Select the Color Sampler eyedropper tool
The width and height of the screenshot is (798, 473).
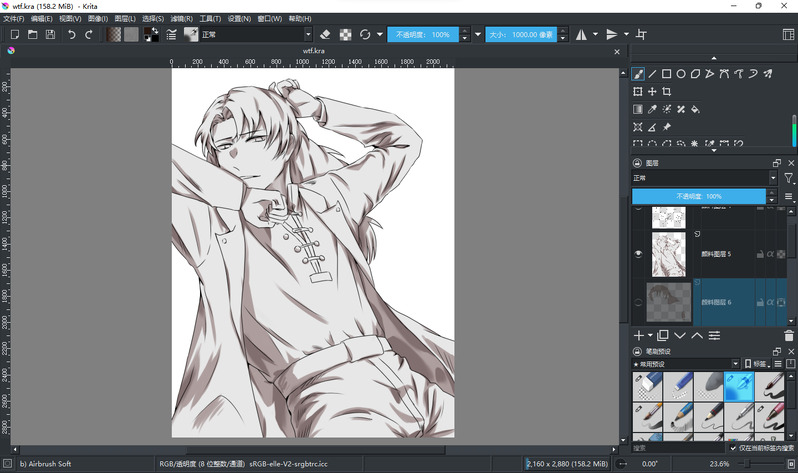(652, 109)
